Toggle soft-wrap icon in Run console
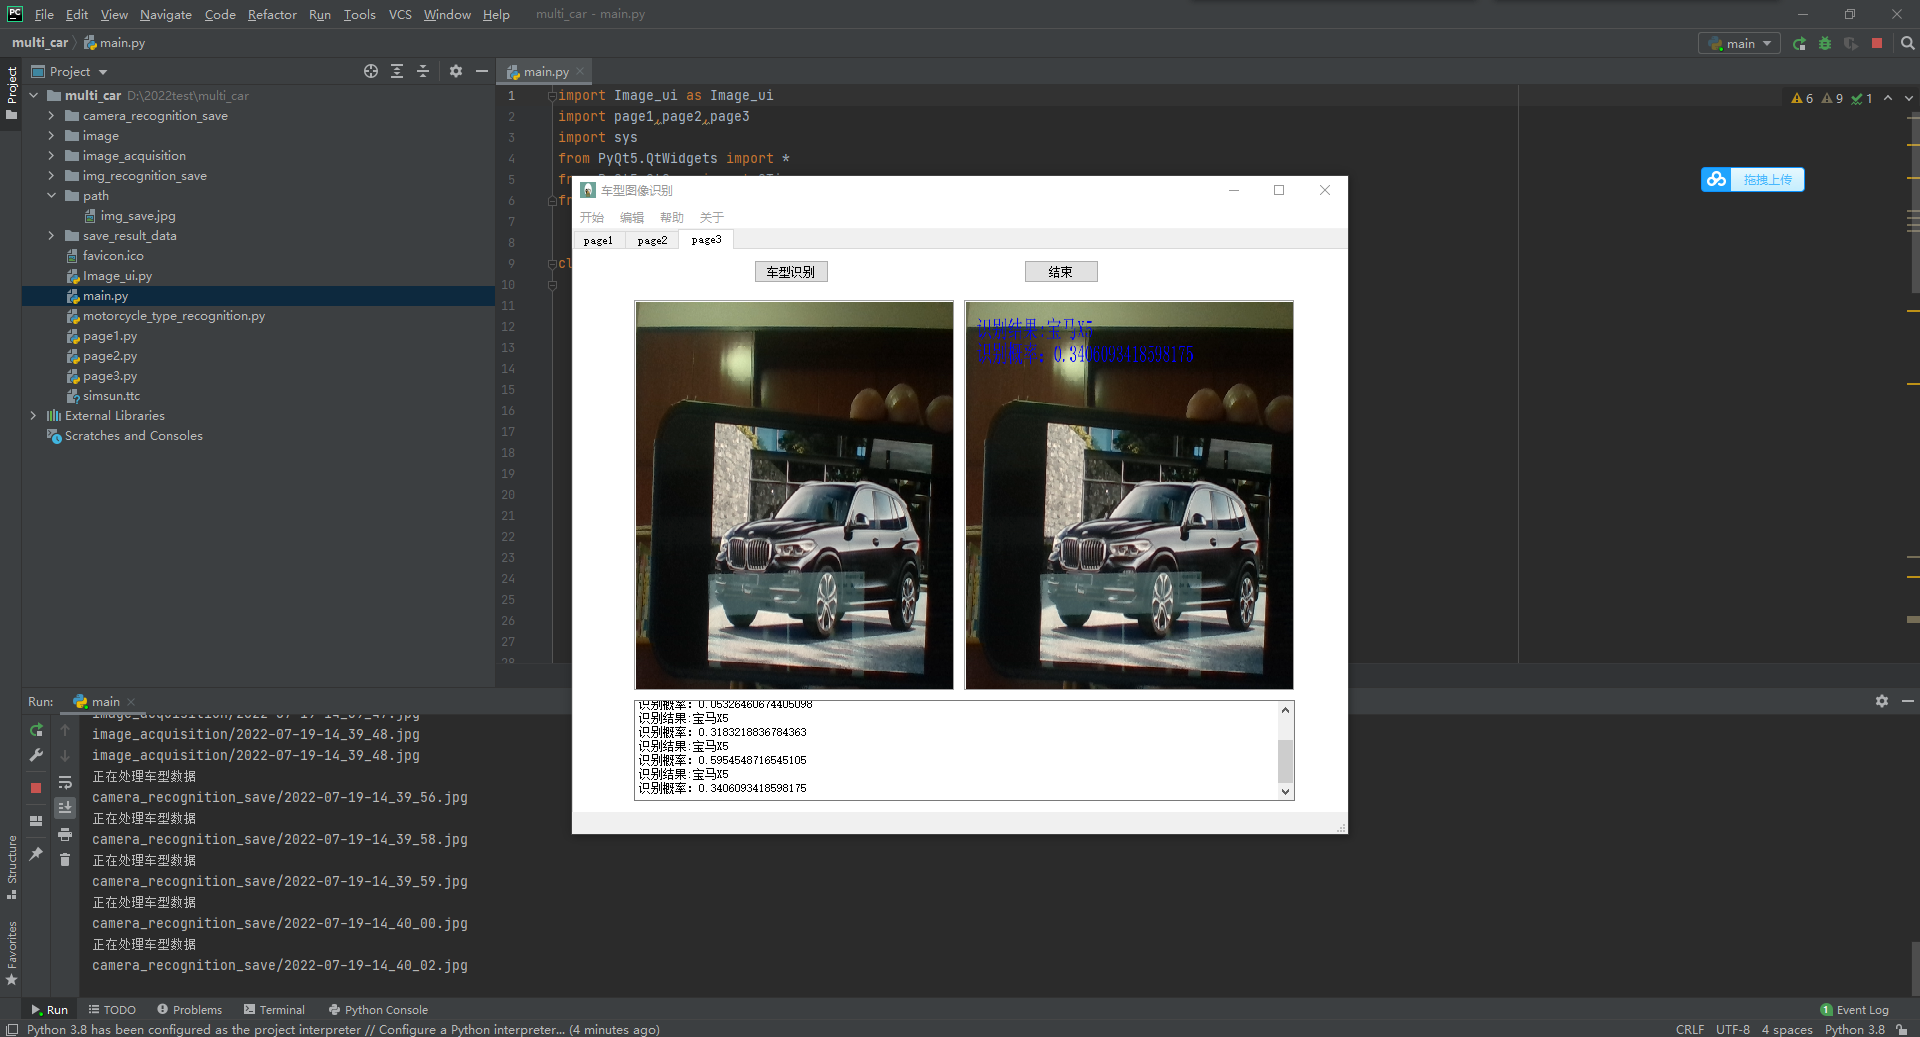This screenshot has width=1920, height=1037. point(65,782)
